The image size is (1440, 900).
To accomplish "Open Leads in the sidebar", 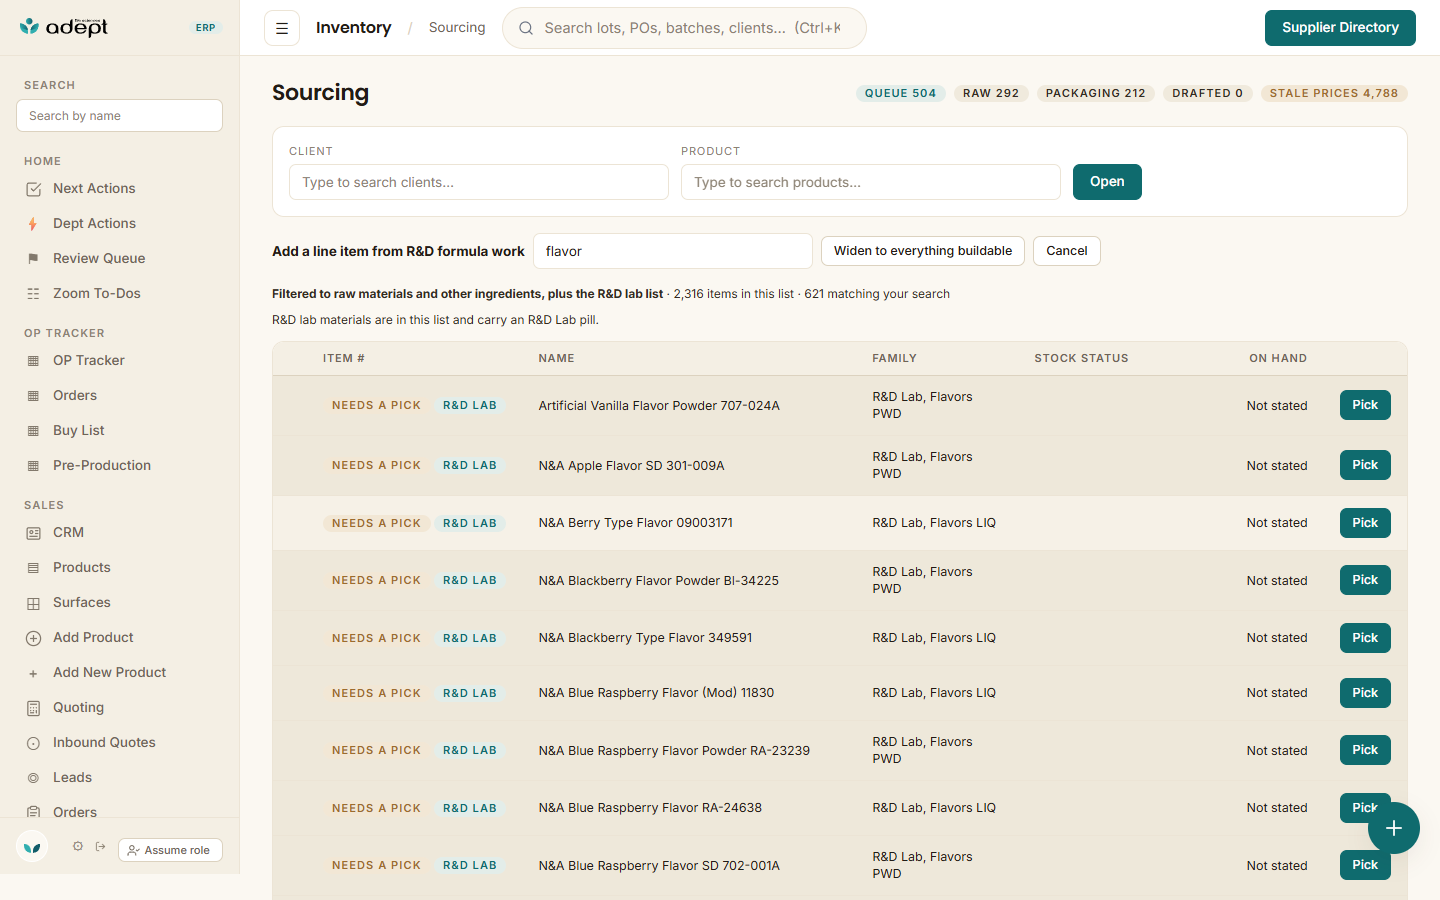I will click(x=72, y=777).
